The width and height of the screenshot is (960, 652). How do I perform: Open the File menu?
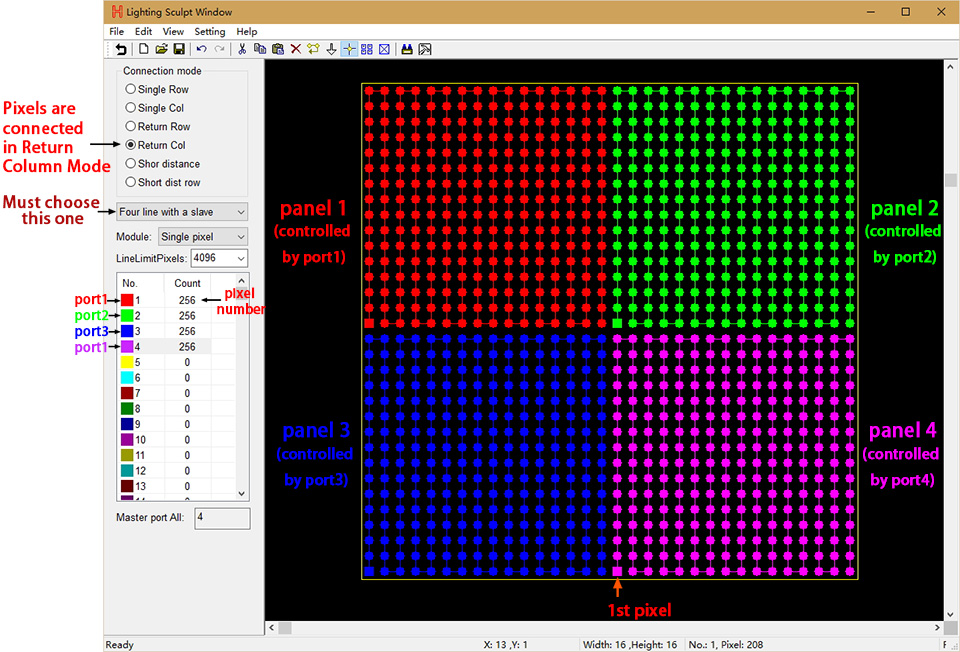coord(116,31)
